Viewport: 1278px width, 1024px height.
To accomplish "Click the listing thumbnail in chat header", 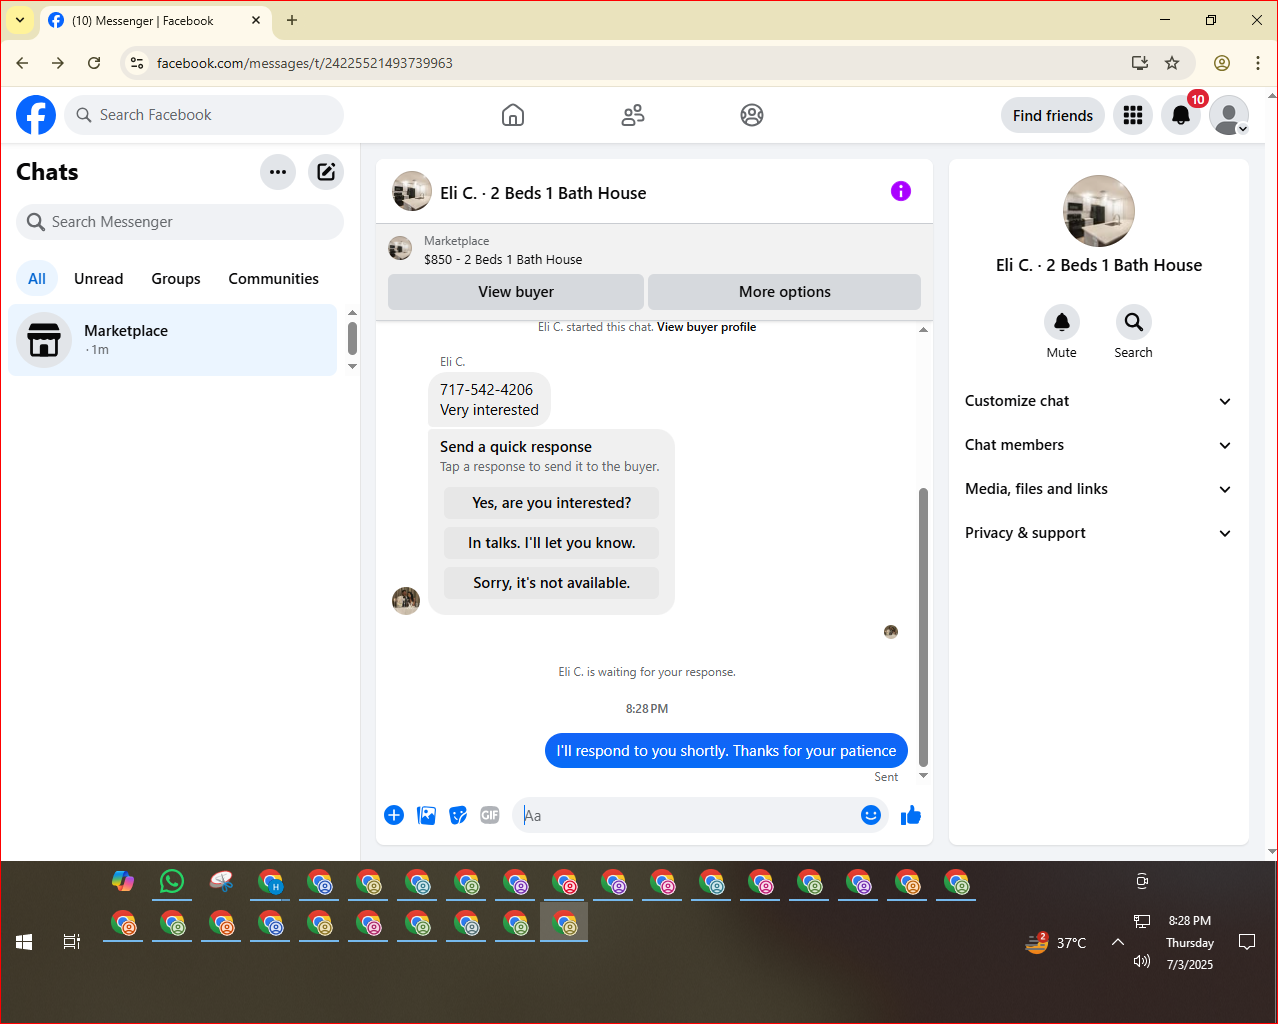I will click(412, 191).
